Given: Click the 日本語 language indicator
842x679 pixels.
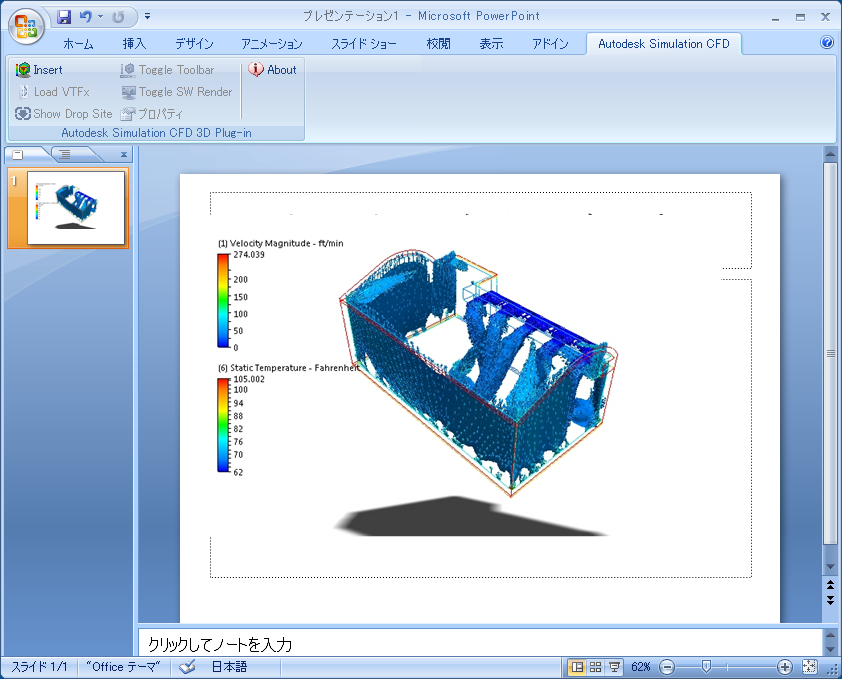Looking at the screenshot, I should (229, 667).
